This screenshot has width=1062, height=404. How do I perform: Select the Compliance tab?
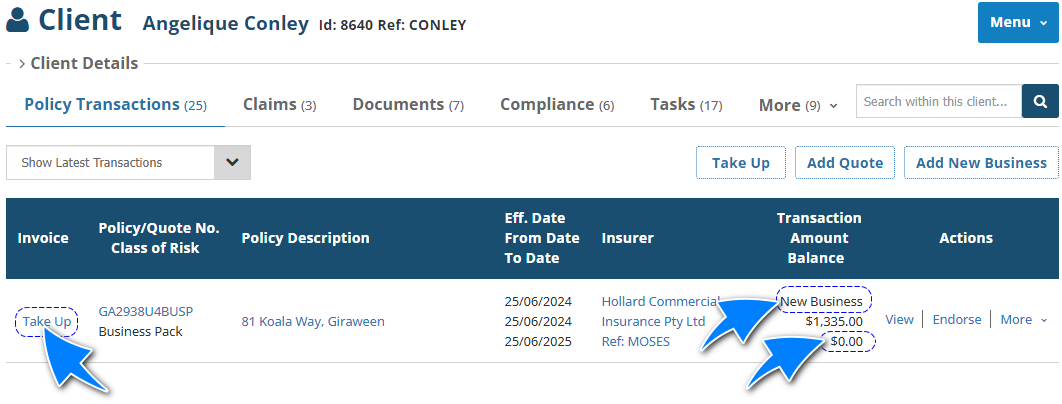(x=557, y=104)
